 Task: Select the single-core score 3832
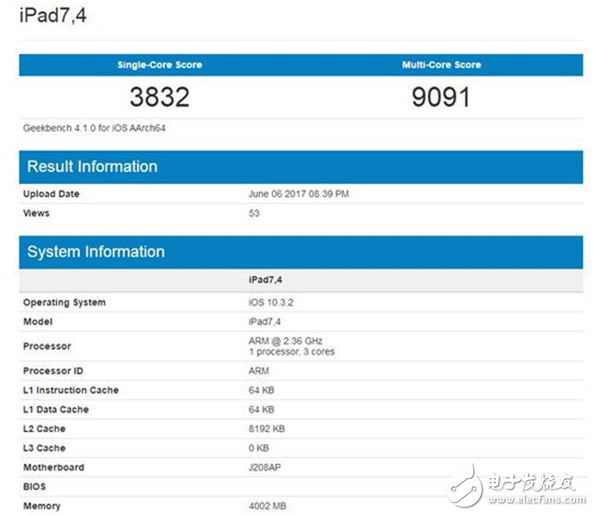click(x=159, y=97)
